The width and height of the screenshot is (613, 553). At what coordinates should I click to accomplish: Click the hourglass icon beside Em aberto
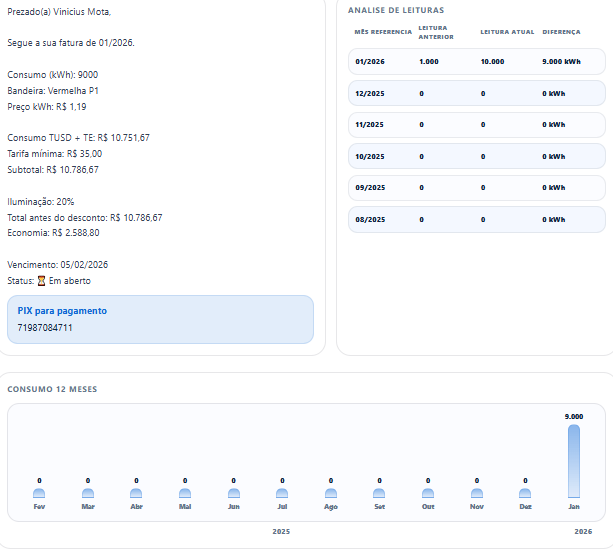coord(41,281)
